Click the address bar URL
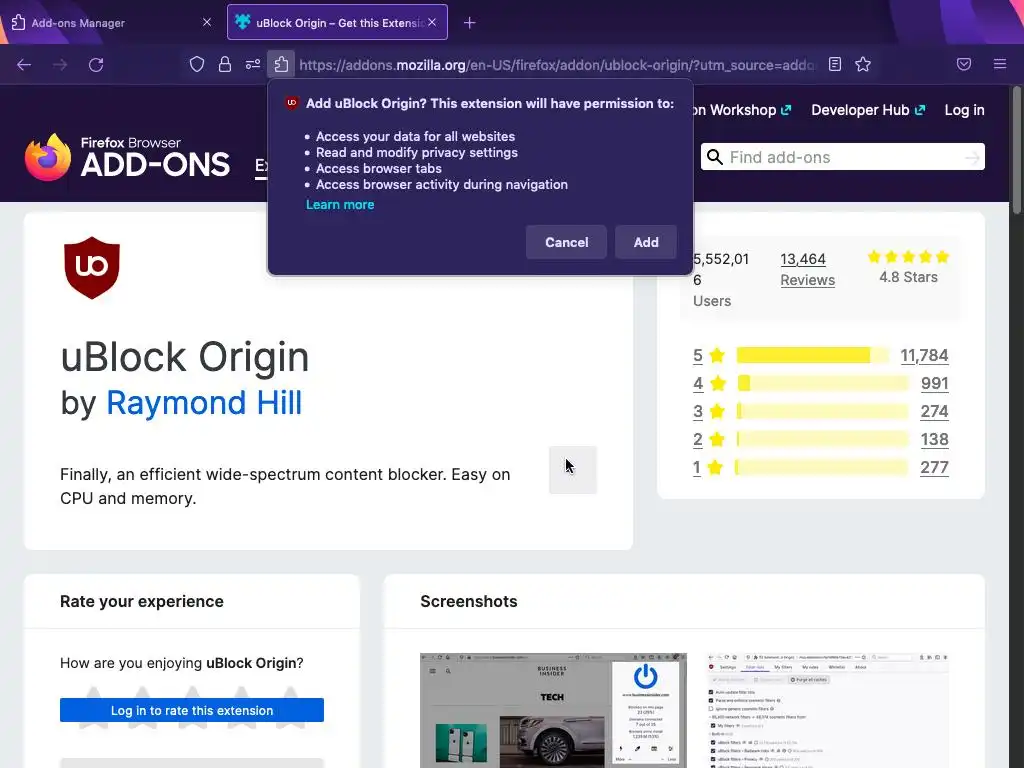 pos(556,65)
